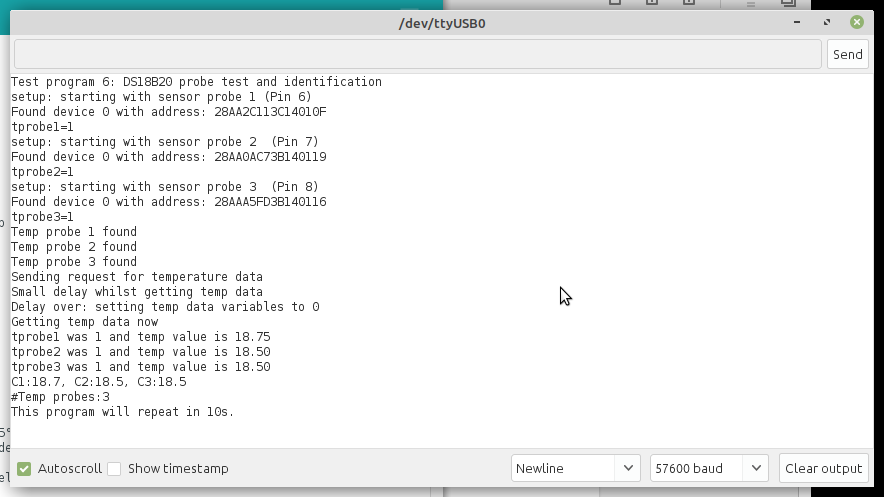Click 'tprobe3 was 1 and temp value is 18.50'

tap(141, 367)
